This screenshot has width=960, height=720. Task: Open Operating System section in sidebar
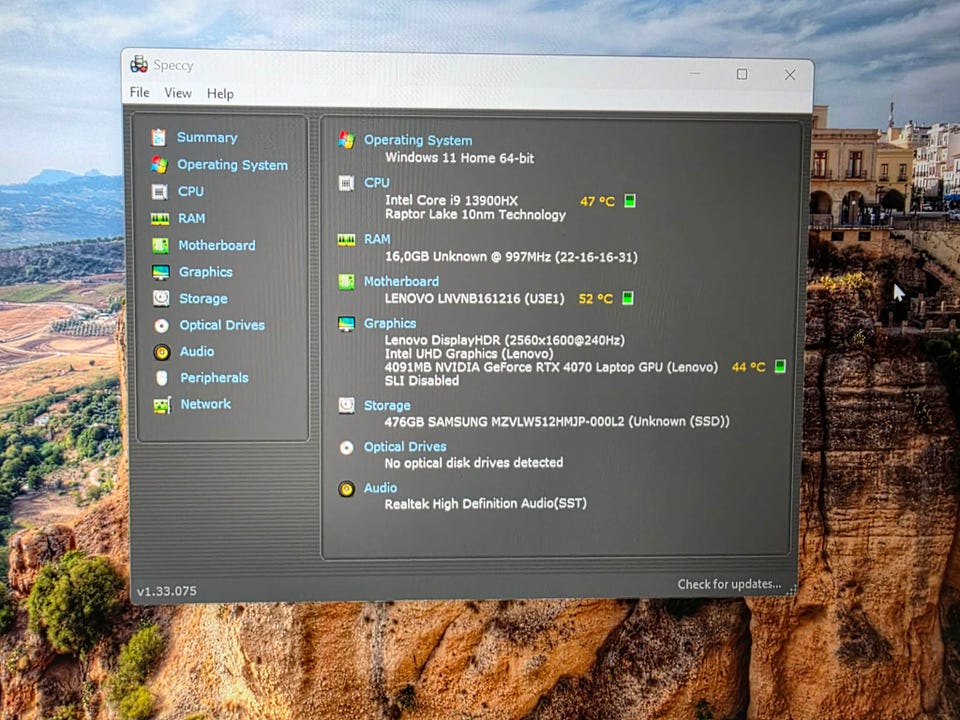click(x=233, y=165)
